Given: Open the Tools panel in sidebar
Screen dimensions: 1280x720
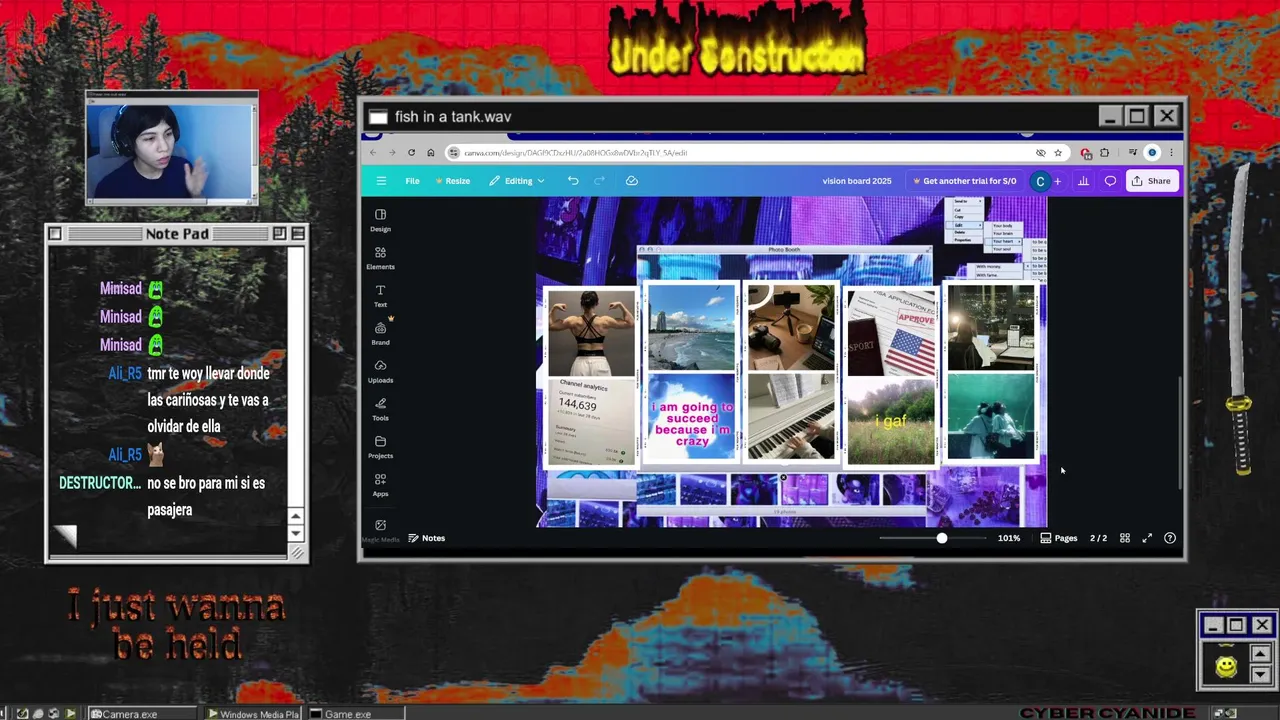Looking at the screenshot, I should (380, 410).
